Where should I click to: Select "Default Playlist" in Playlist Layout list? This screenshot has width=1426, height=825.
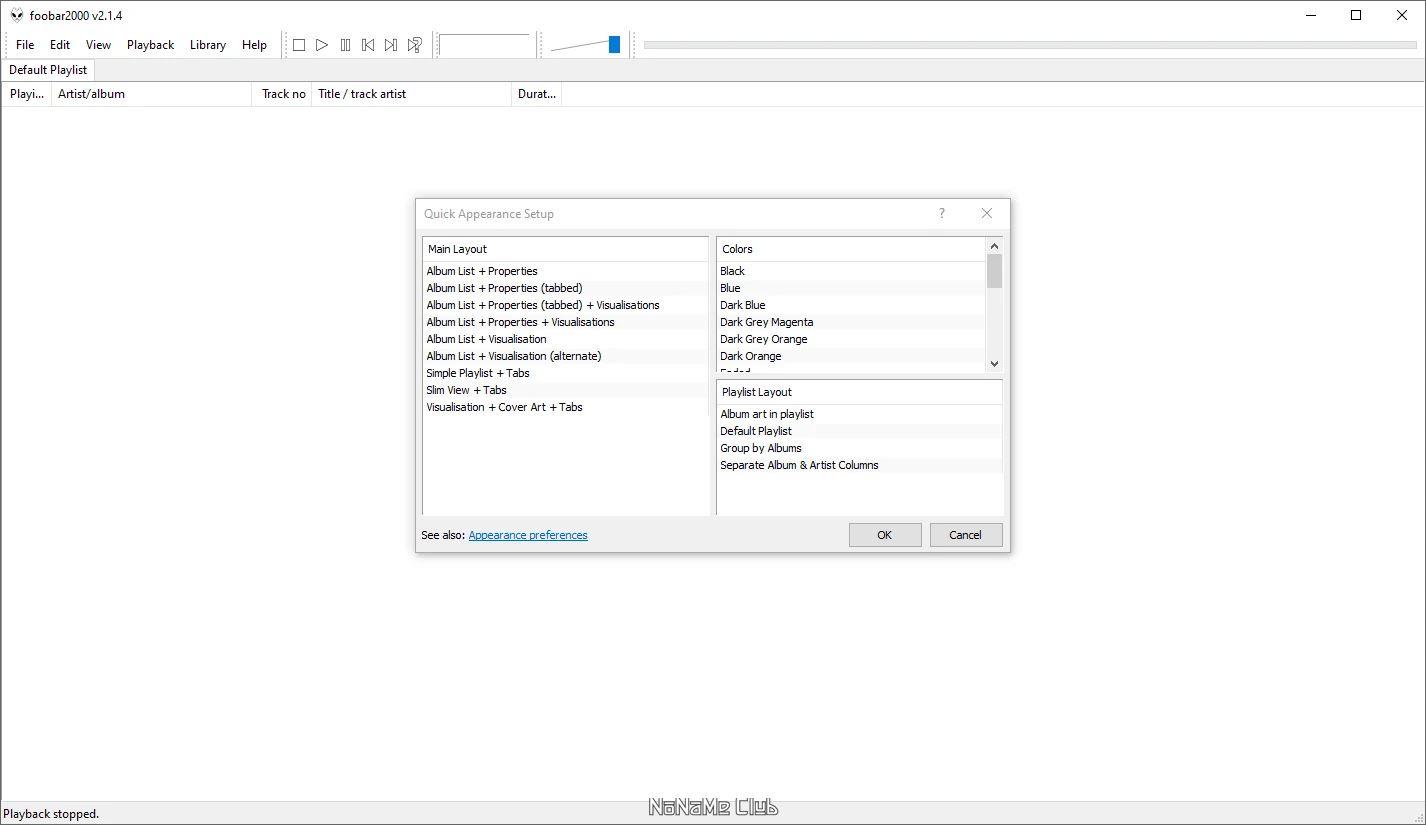[859, 431]
